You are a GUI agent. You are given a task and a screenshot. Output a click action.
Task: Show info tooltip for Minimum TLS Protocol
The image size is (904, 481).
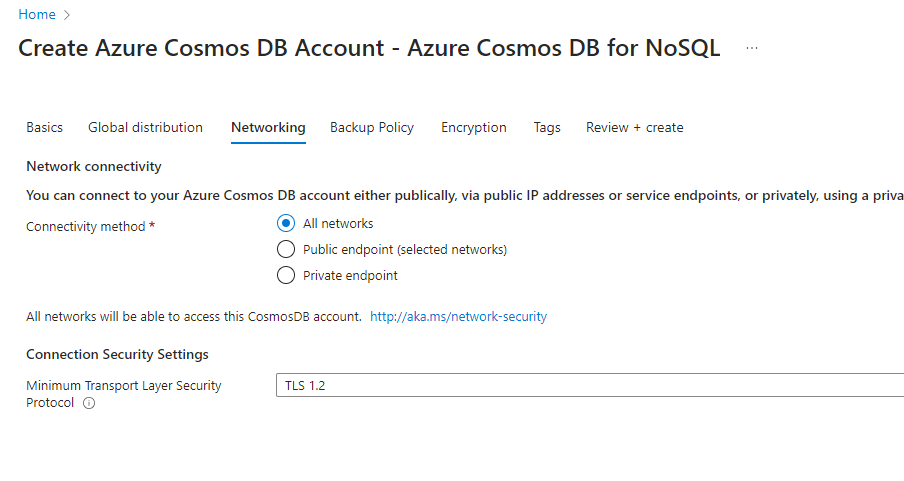[89, 403]
